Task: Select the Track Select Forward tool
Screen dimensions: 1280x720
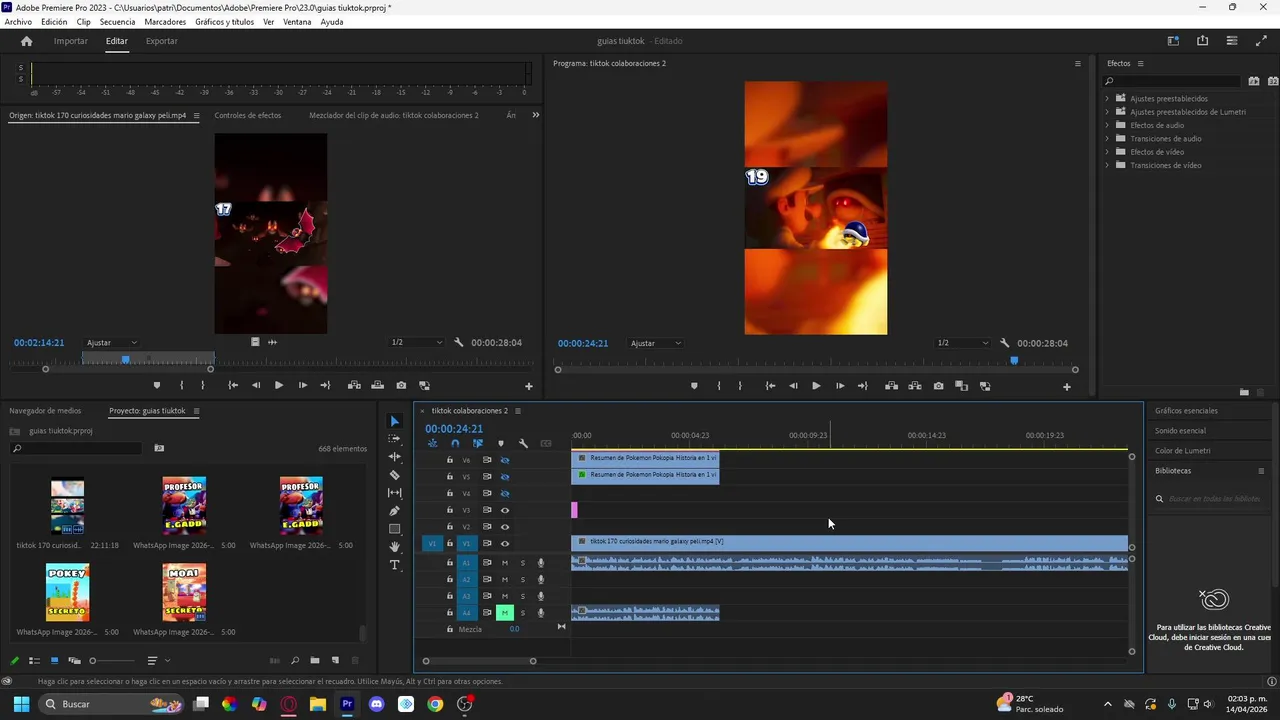Action: pyautogui.click(x=394, y=439)
